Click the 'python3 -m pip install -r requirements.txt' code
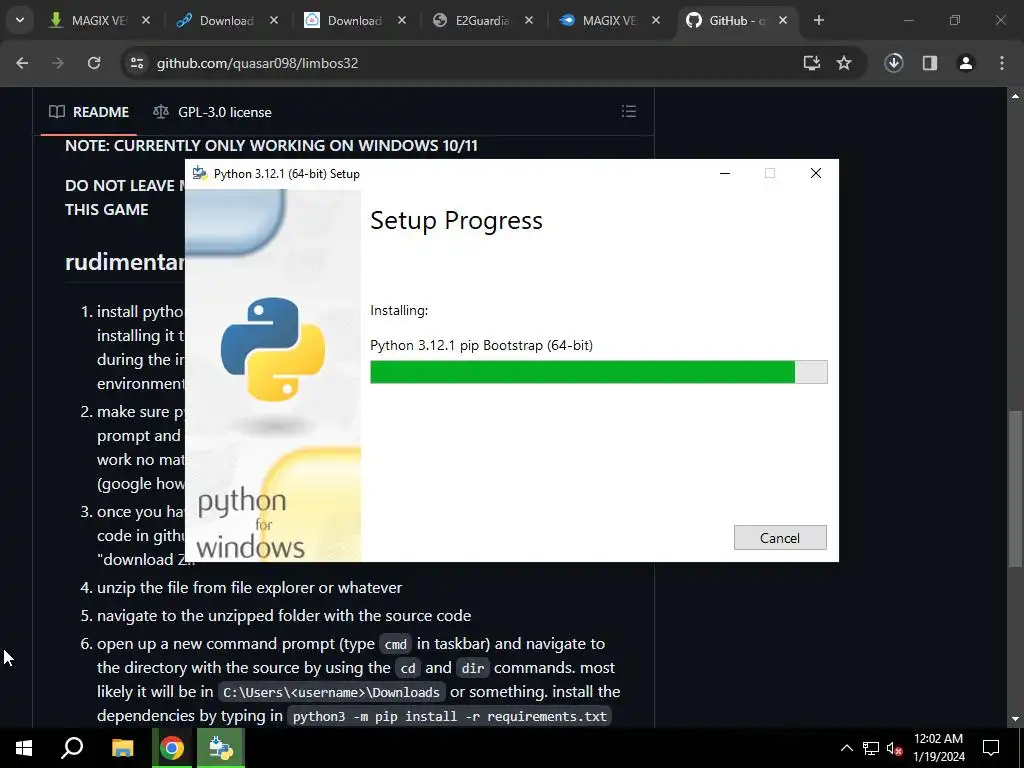Image resolution: width=1024 pixels, height=768 pixels. click(450, 716)
